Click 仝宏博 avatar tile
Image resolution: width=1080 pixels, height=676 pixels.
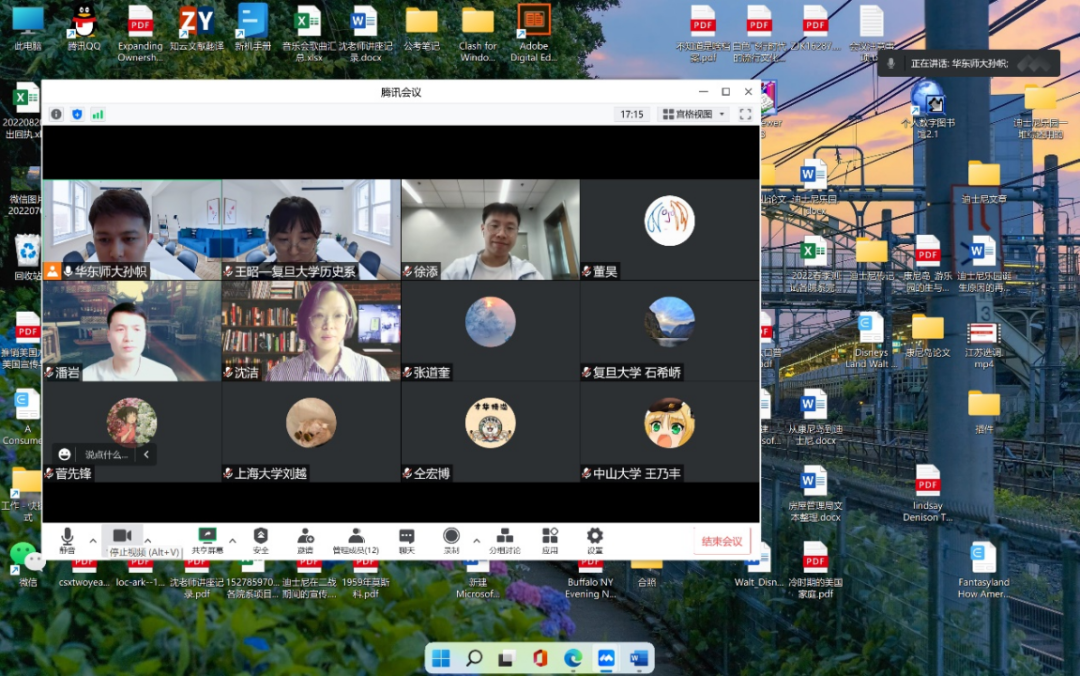(490, 432)
